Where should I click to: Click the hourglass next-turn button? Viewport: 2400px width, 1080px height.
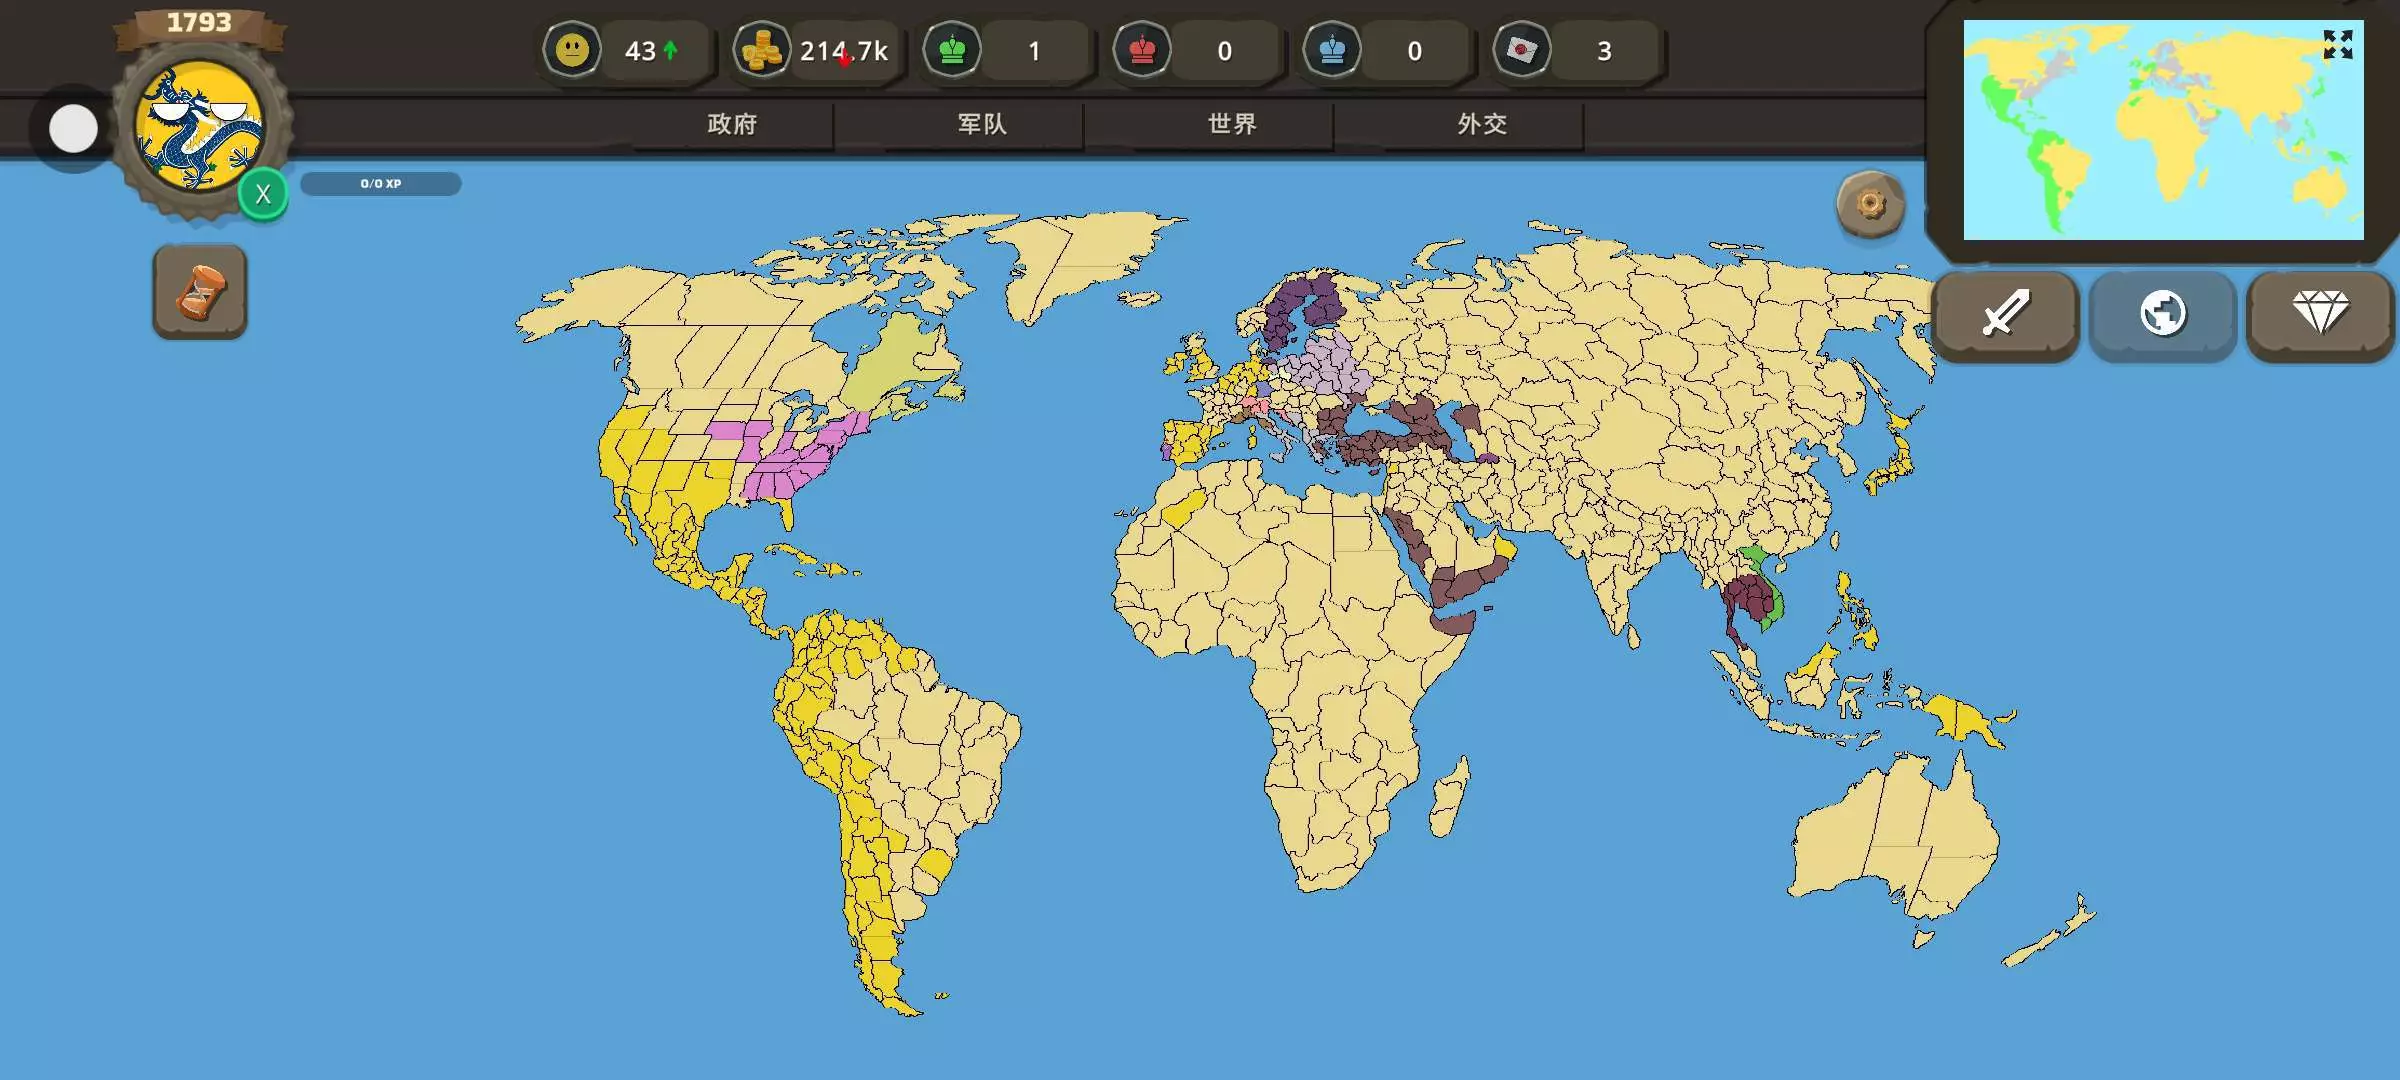click(x=200, y=292)
